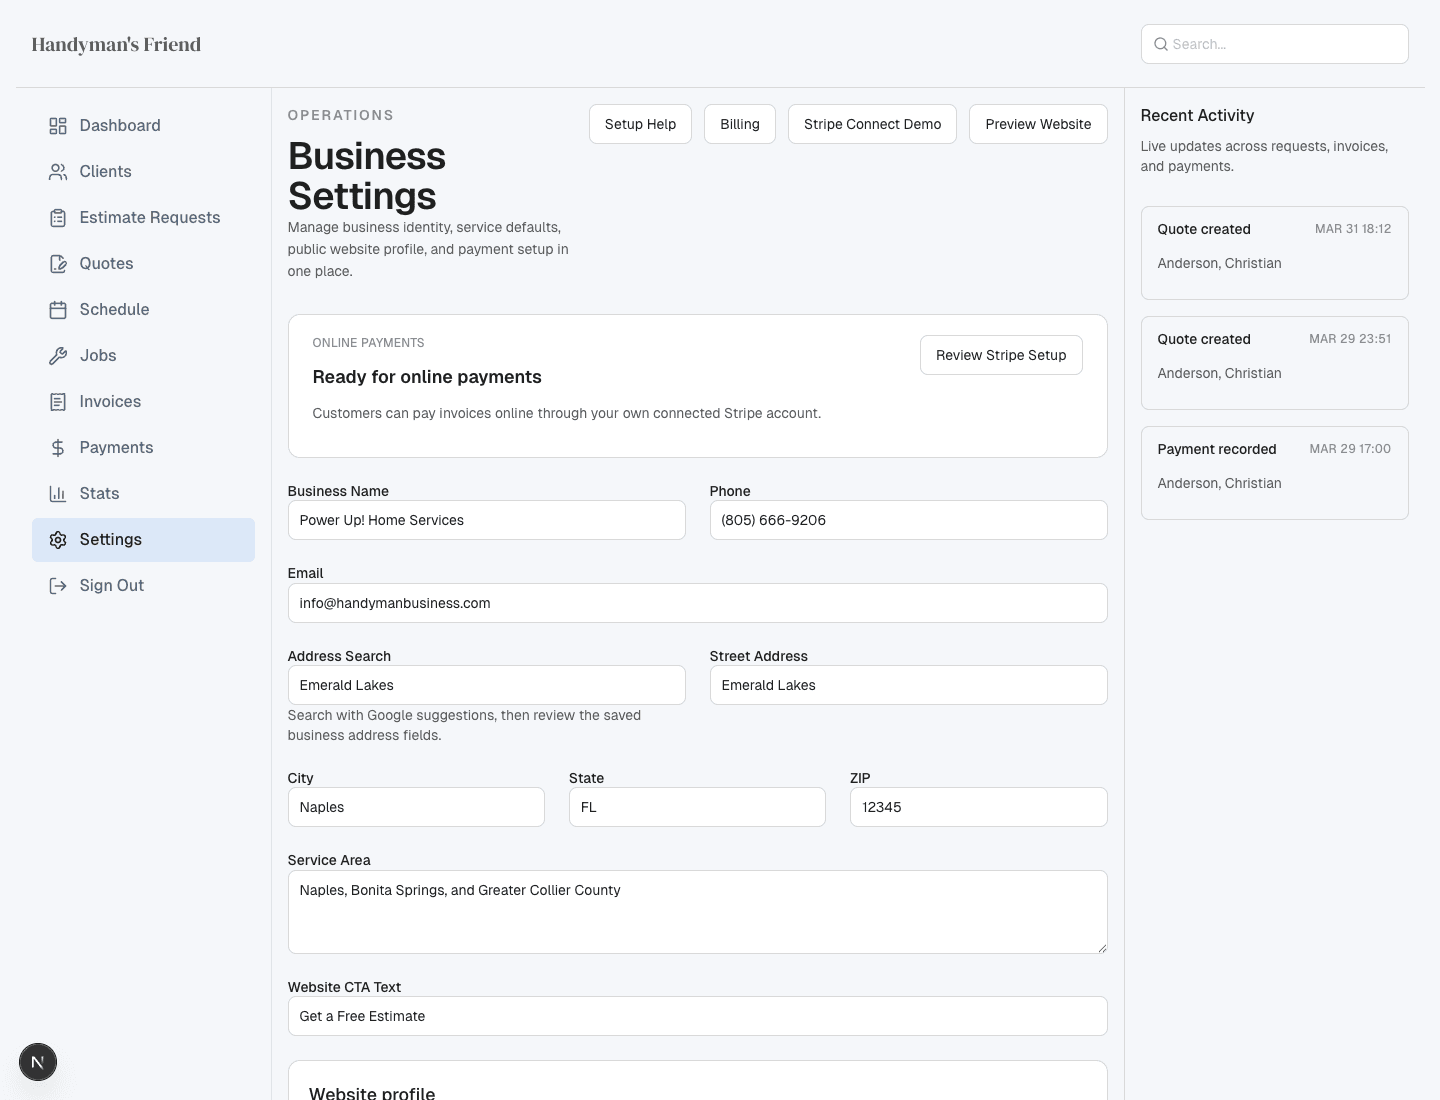Click the ZIP field showing 12345
The width and height of the screenshot is (1440, 1100).
979,807
